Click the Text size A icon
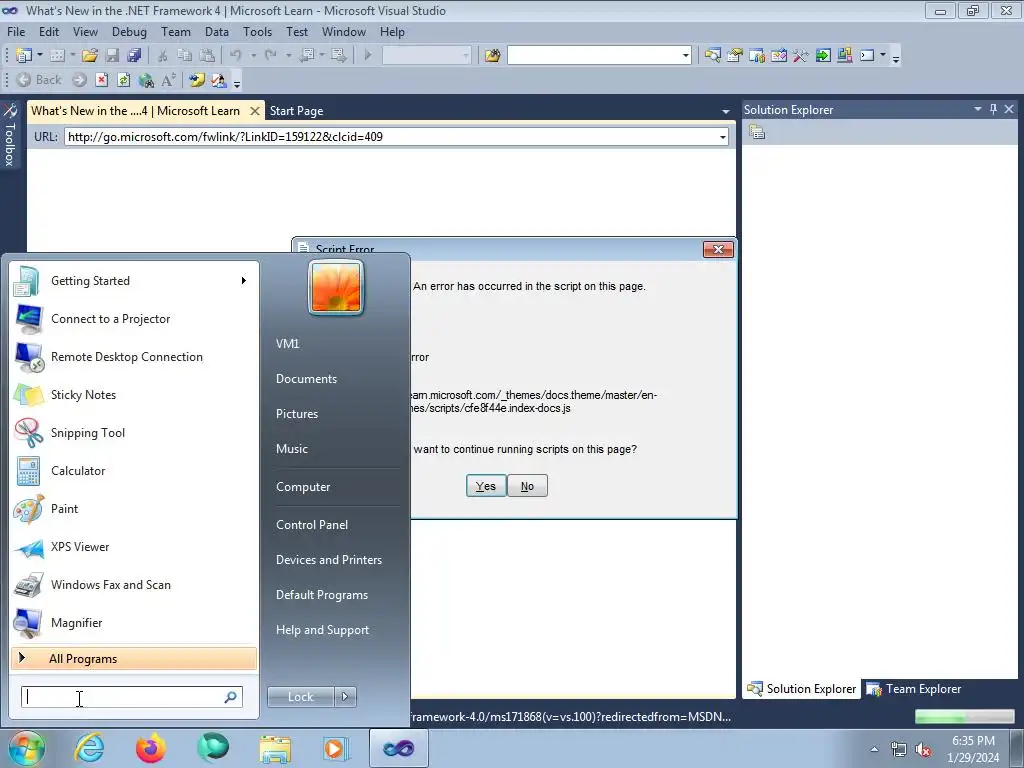The height and width of the screenshot is (768, 1024). [168, 80]
